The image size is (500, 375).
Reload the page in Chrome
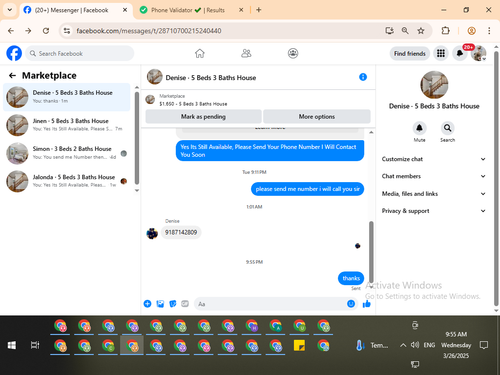point(46,31)
